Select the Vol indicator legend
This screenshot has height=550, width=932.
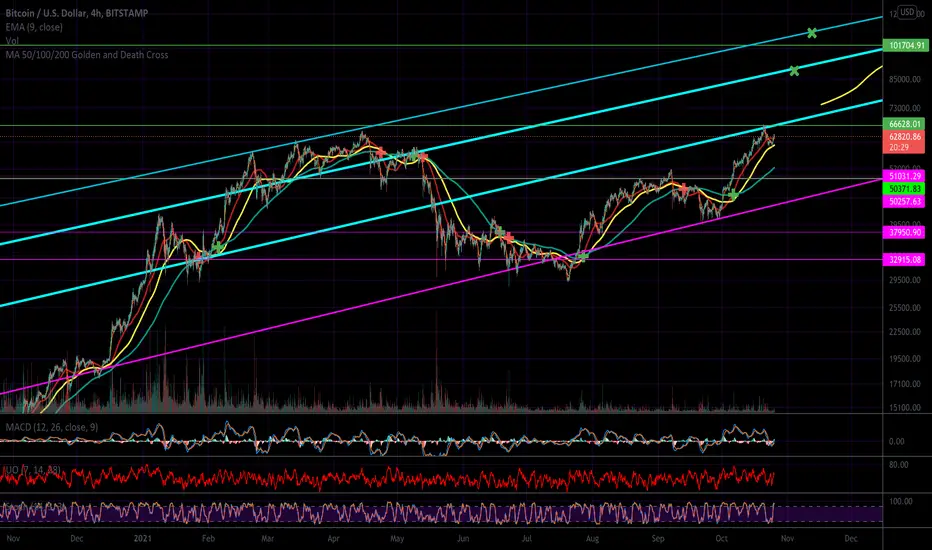pyautogui.click(x=12, y=41)
